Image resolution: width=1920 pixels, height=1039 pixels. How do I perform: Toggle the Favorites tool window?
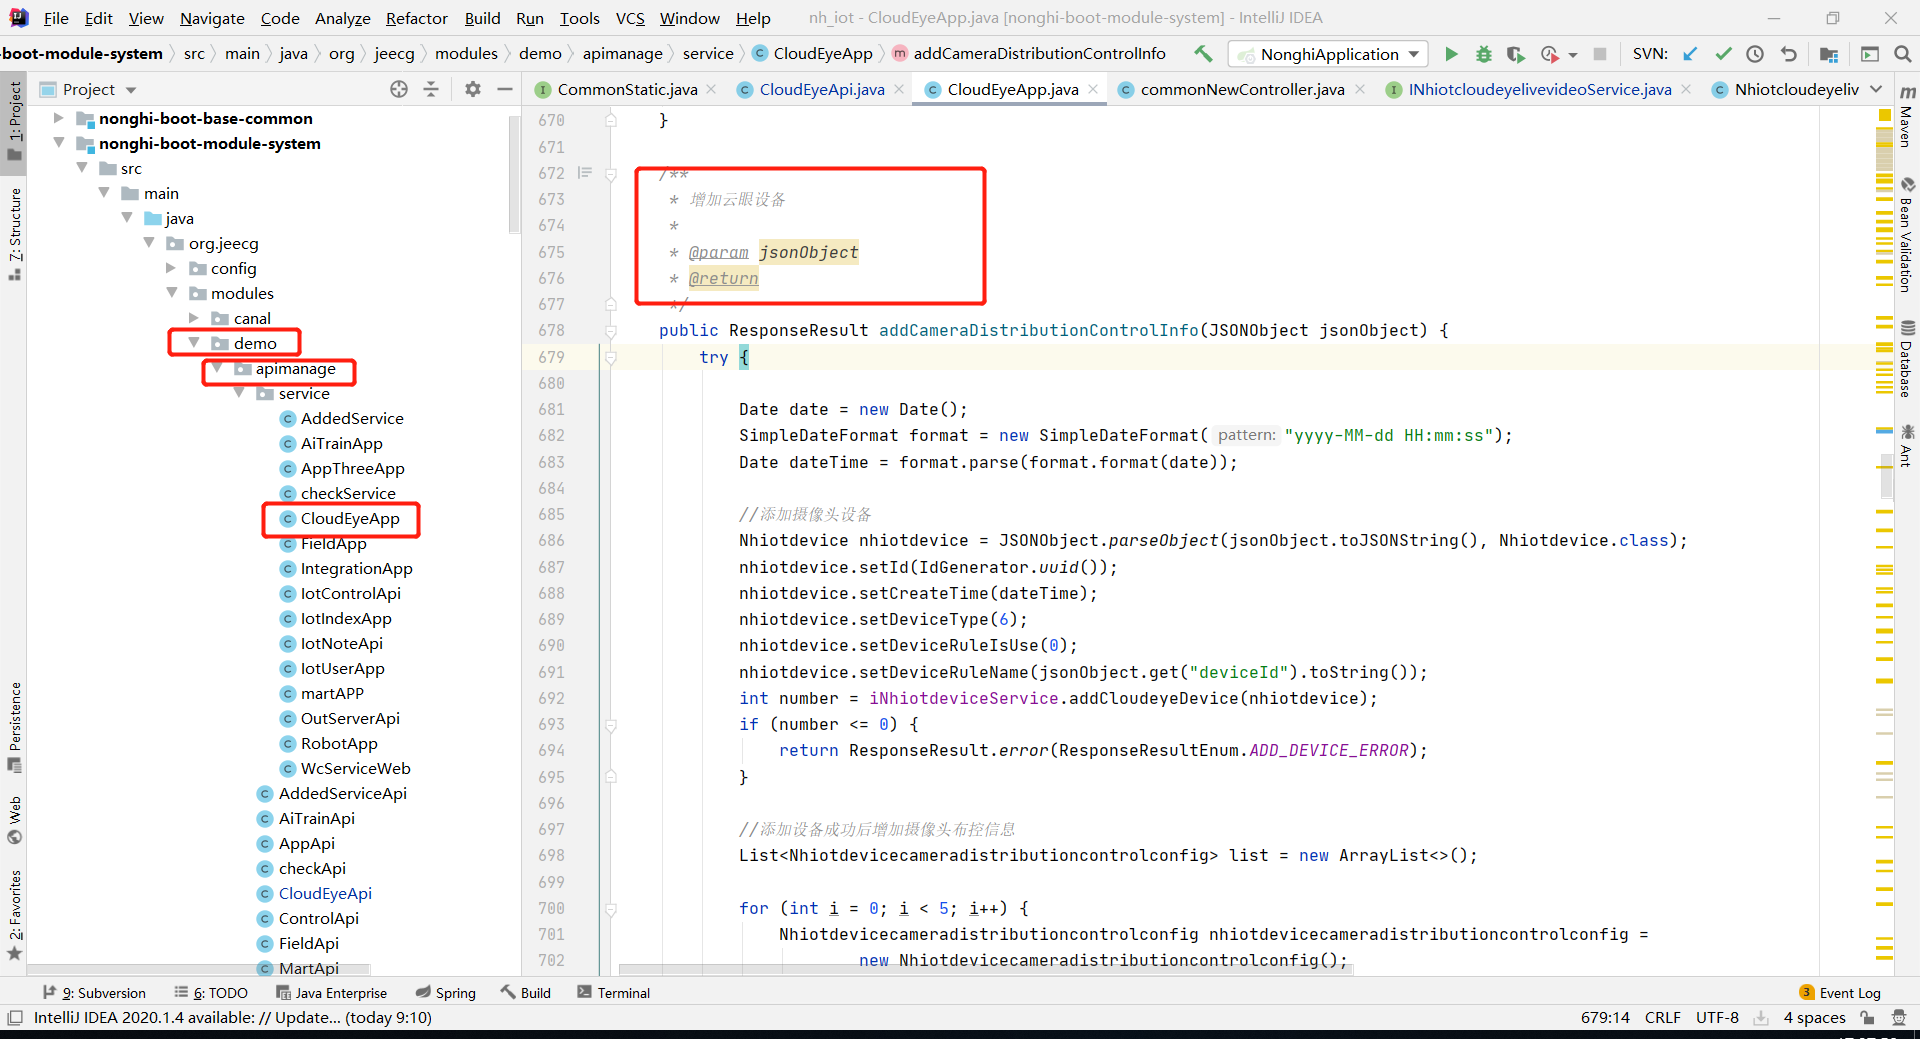14,915
